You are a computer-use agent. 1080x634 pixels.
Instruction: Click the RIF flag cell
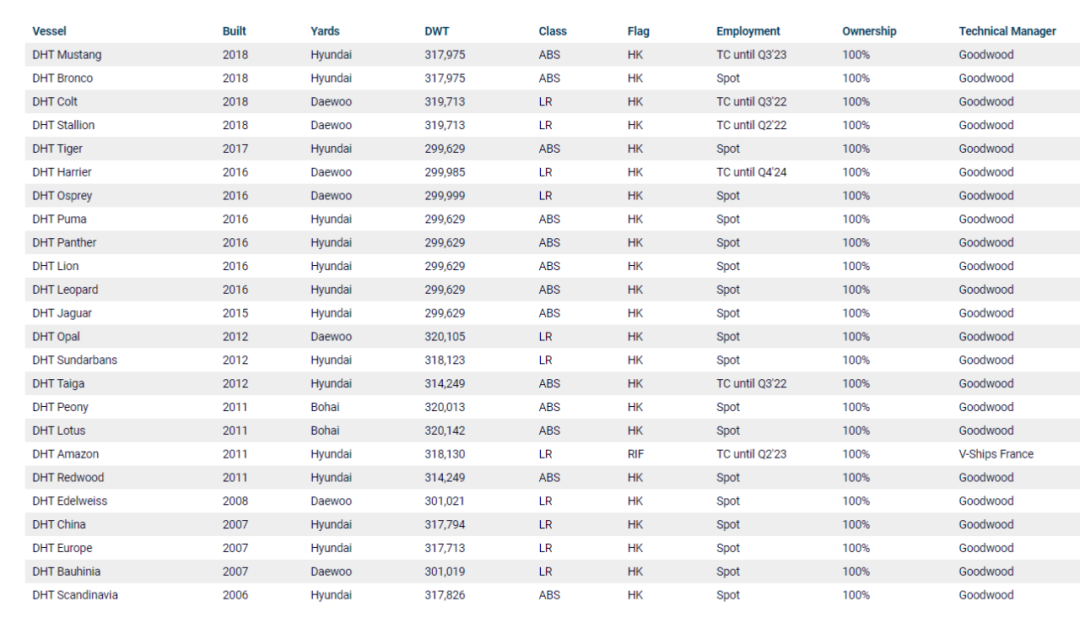[x=636, y=454]
